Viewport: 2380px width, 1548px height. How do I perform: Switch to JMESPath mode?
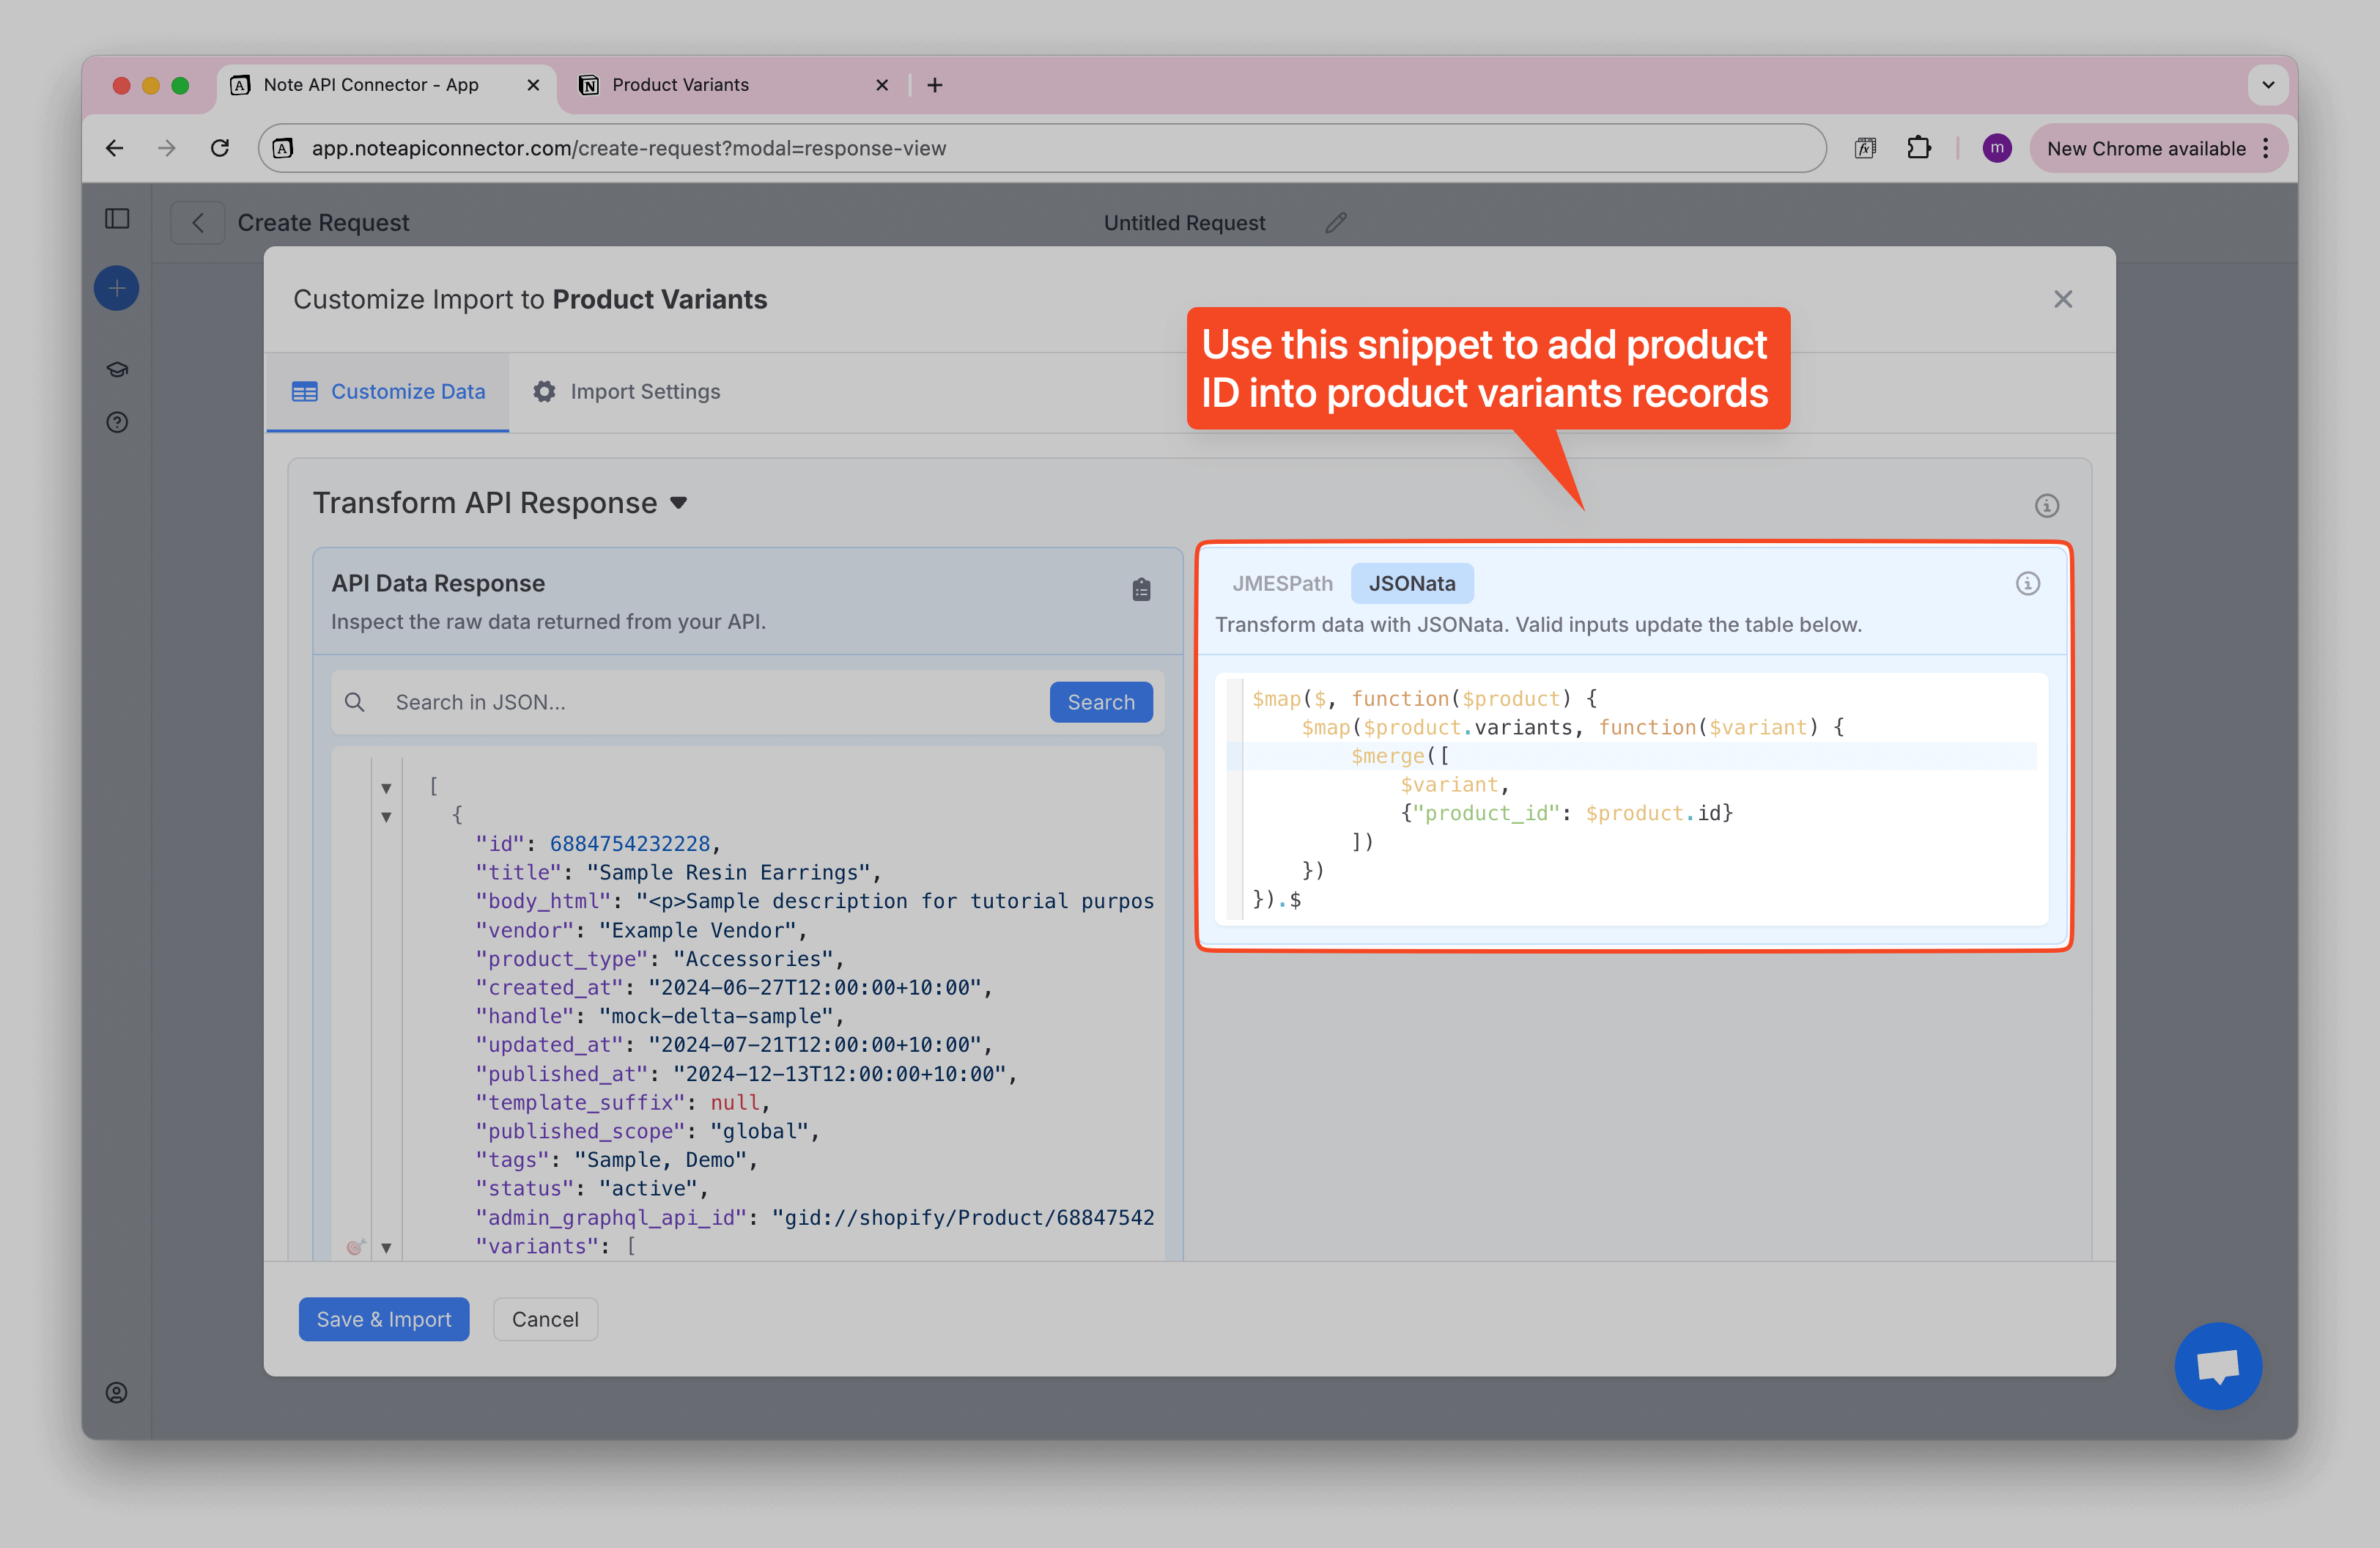pos(1282,584)
